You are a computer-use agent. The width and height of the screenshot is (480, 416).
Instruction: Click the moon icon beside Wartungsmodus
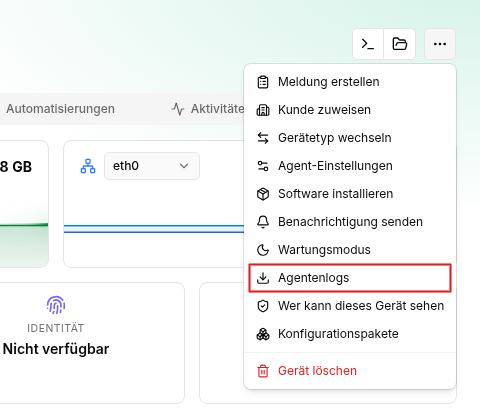(263, 250)
